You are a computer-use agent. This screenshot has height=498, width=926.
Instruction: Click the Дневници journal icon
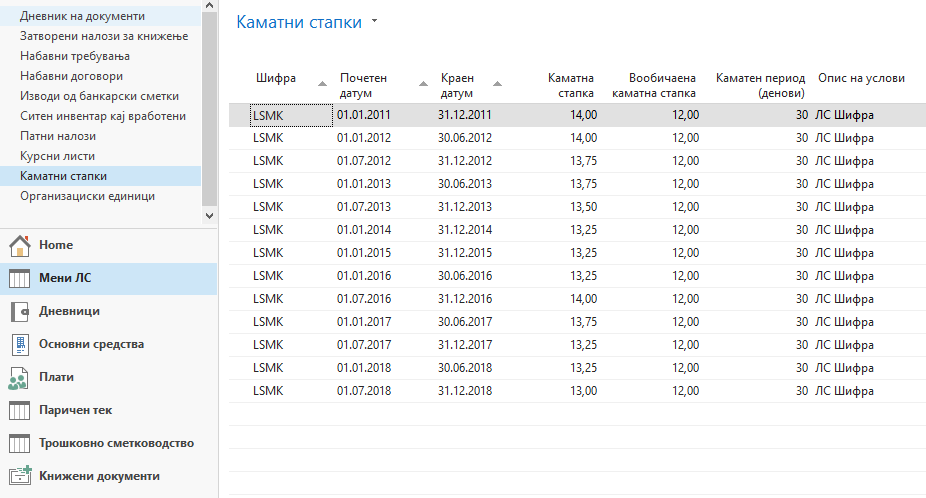tap(19, 311)
